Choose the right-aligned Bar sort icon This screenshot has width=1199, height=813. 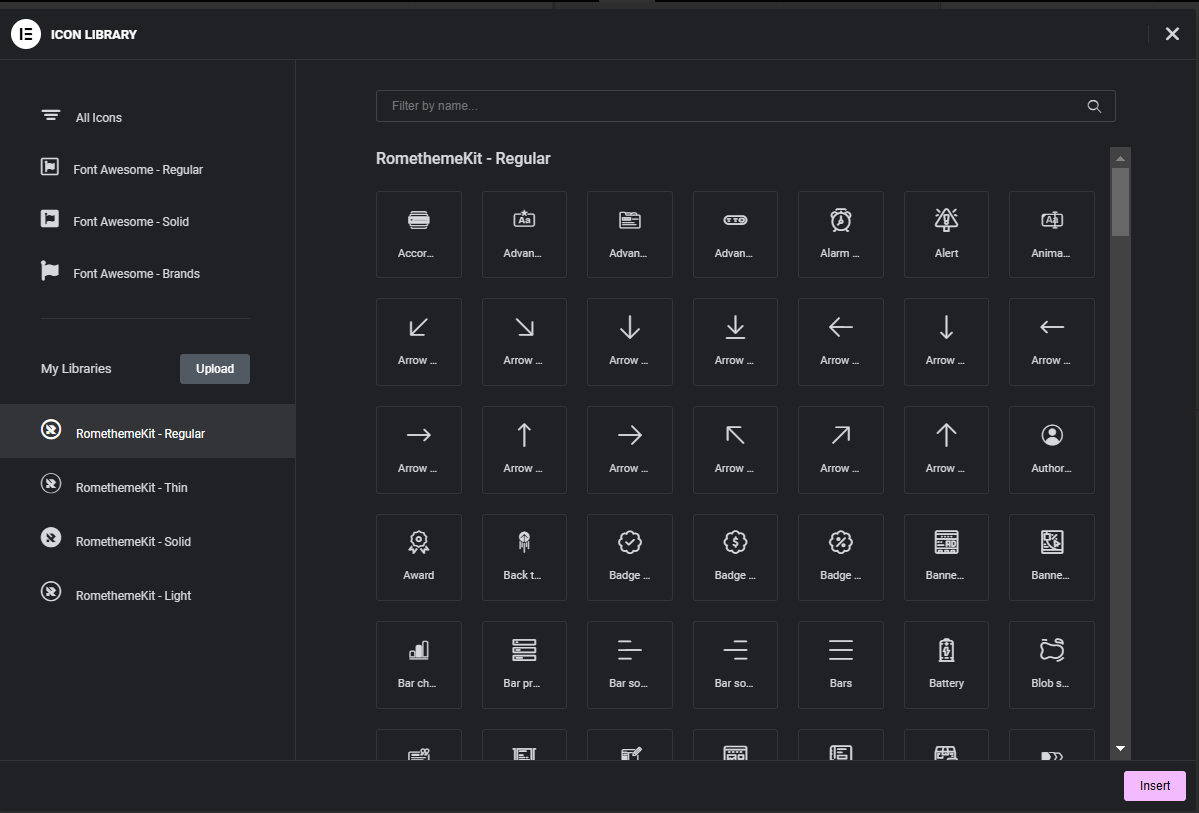click(x=735, y=665)
